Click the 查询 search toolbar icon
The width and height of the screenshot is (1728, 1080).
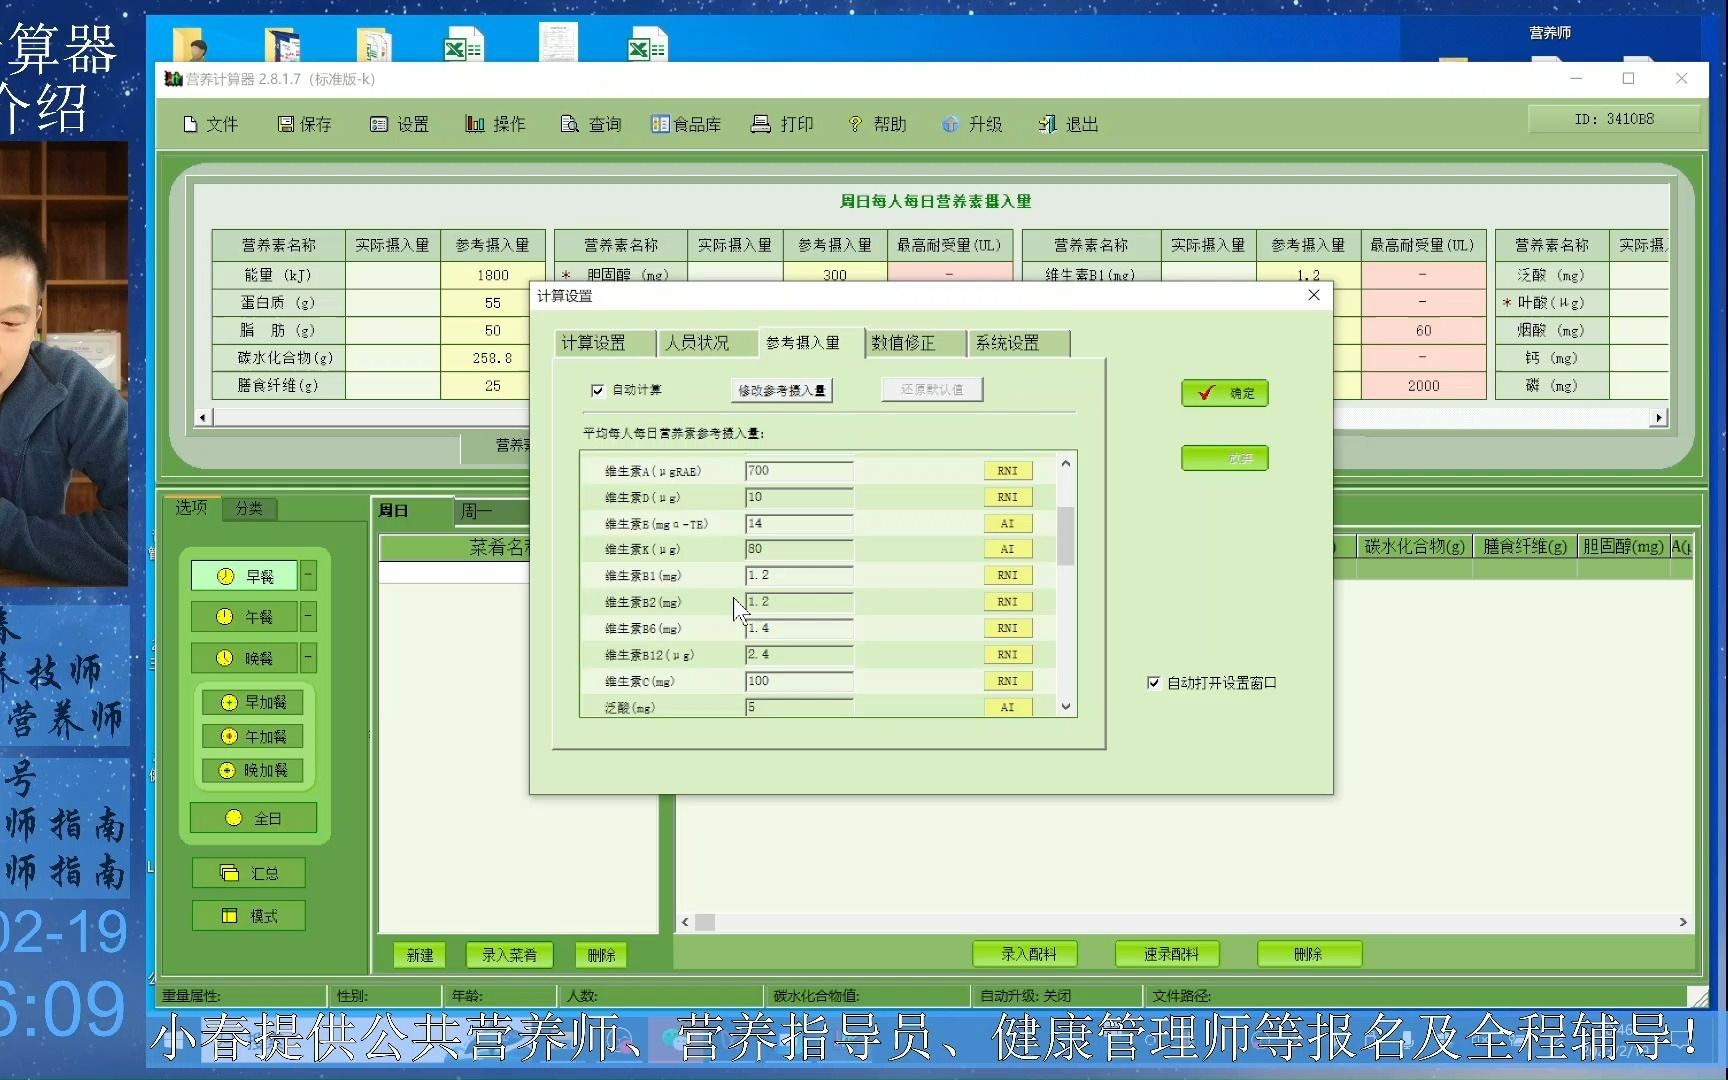(x=591, y=124)
